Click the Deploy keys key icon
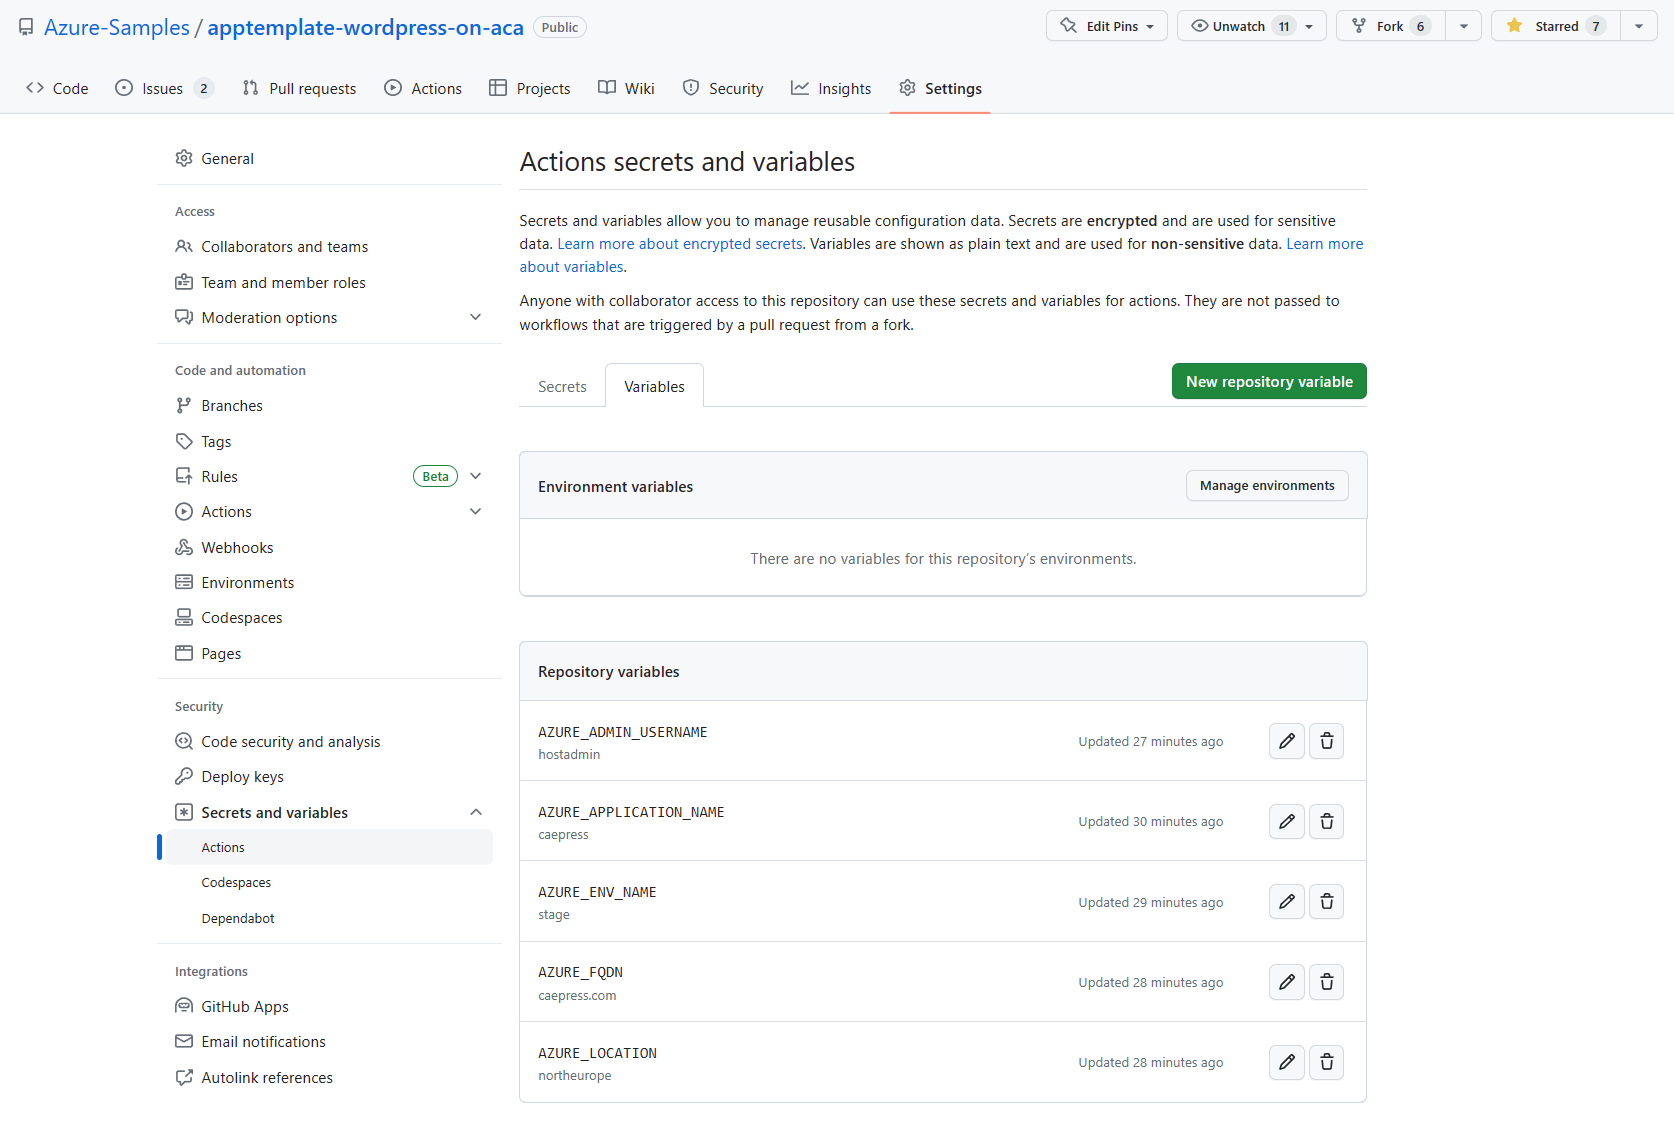Image resolution: width=1674 pixels, height=1138 pixels. point(184,776)
